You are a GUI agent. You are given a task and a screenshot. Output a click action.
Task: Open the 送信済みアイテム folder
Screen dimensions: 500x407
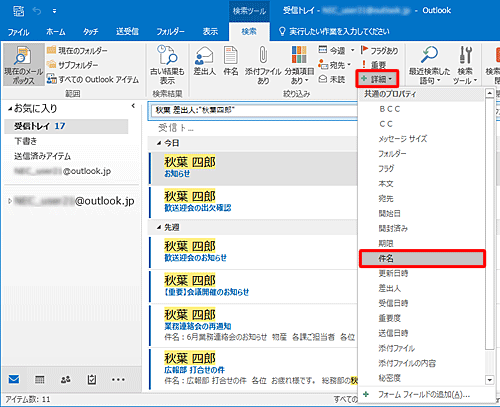(x=42, y=156)
